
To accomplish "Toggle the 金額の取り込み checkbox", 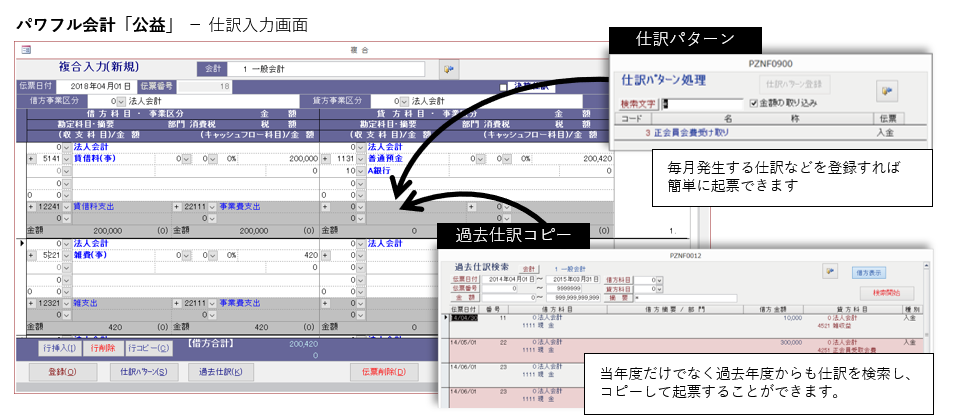I will (x=753, y=103).
